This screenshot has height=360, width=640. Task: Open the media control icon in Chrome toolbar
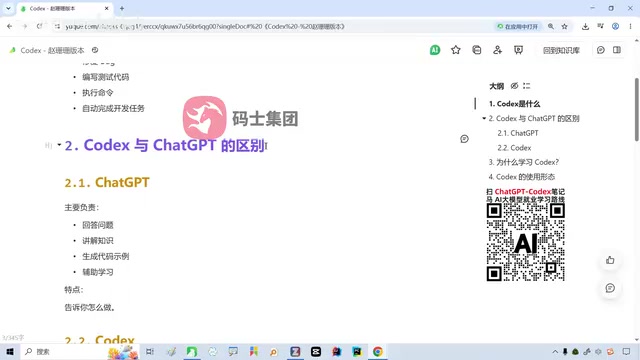pyautogui.click(x=600, y=26)
